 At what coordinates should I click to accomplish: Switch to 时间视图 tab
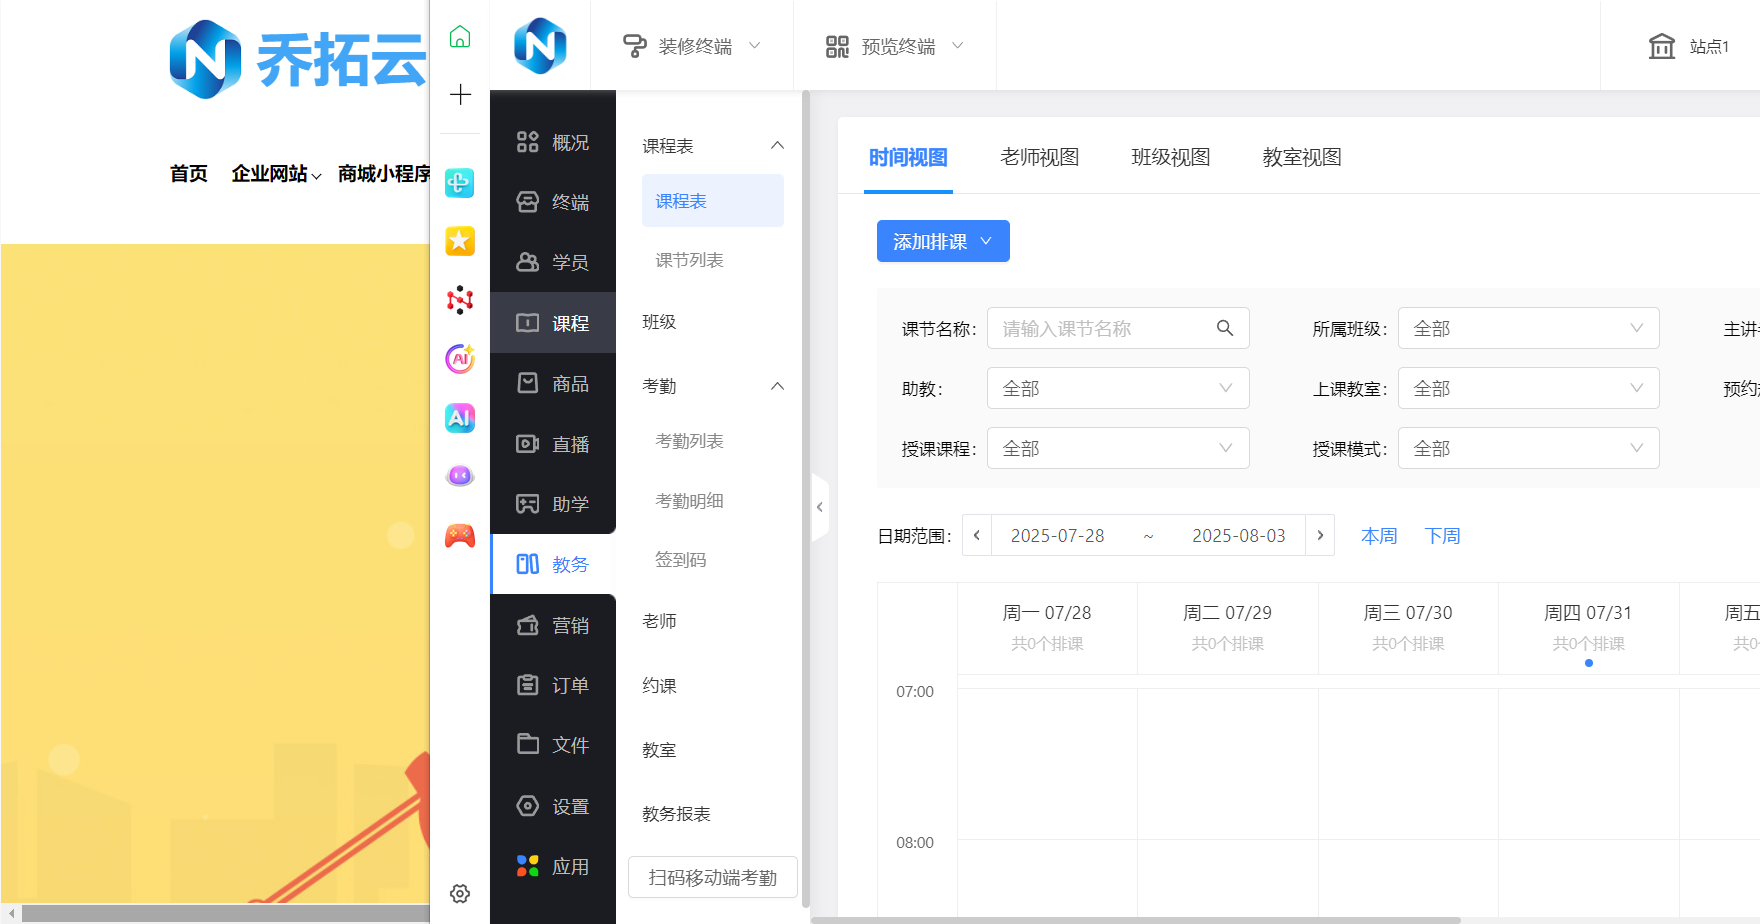[x=908, y=157]
